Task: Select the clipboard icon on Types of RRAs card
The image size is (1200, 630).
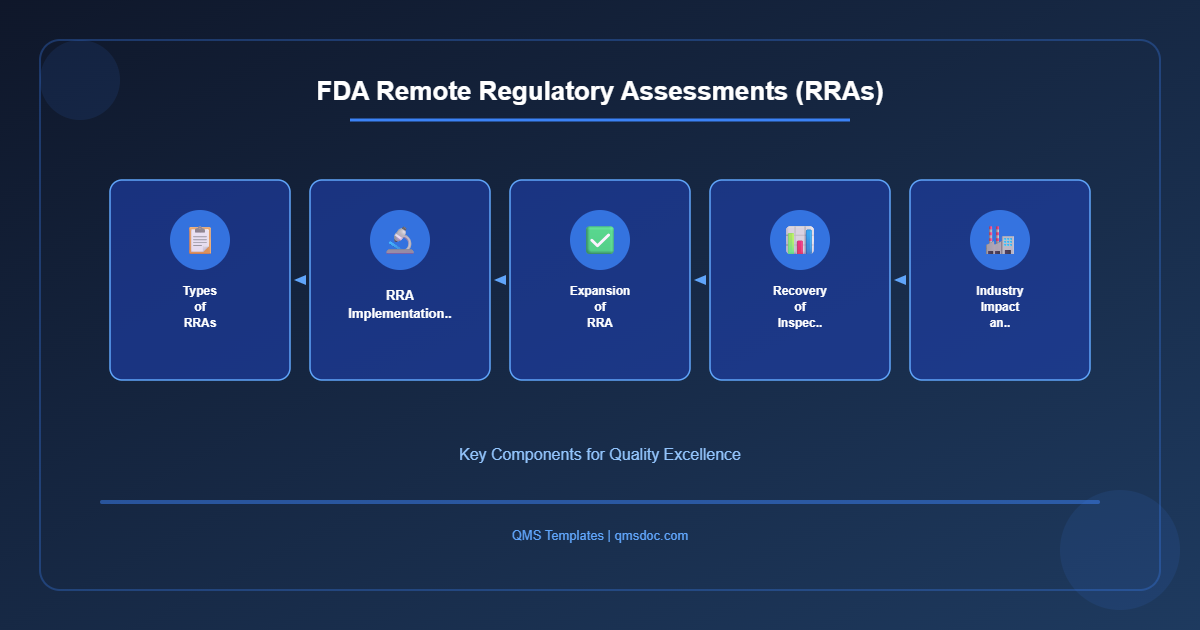Action: [x=199, y=239]
